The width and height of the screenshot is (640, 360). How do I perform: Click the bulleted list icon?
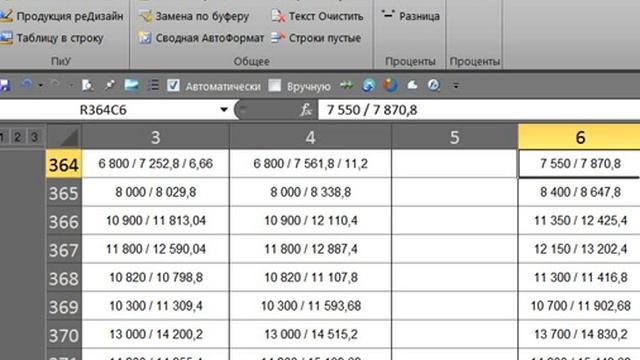click(x=153, y=85)
